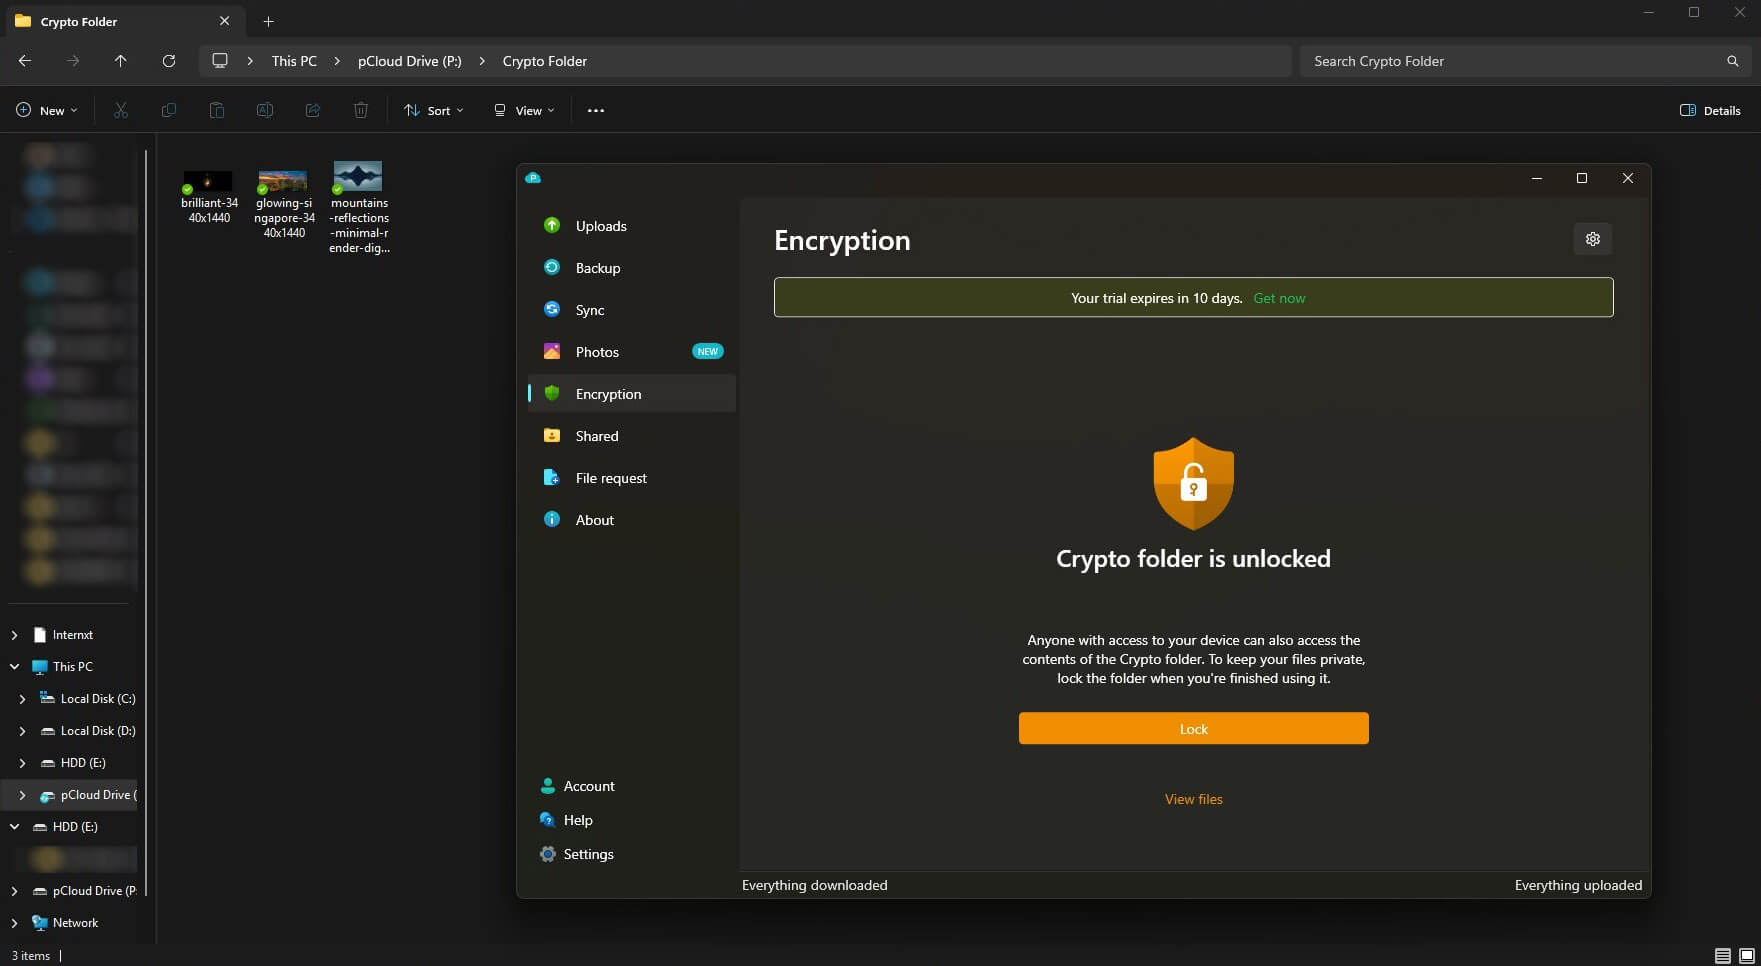Click the Help icon in pCloud

pos(547,819)
